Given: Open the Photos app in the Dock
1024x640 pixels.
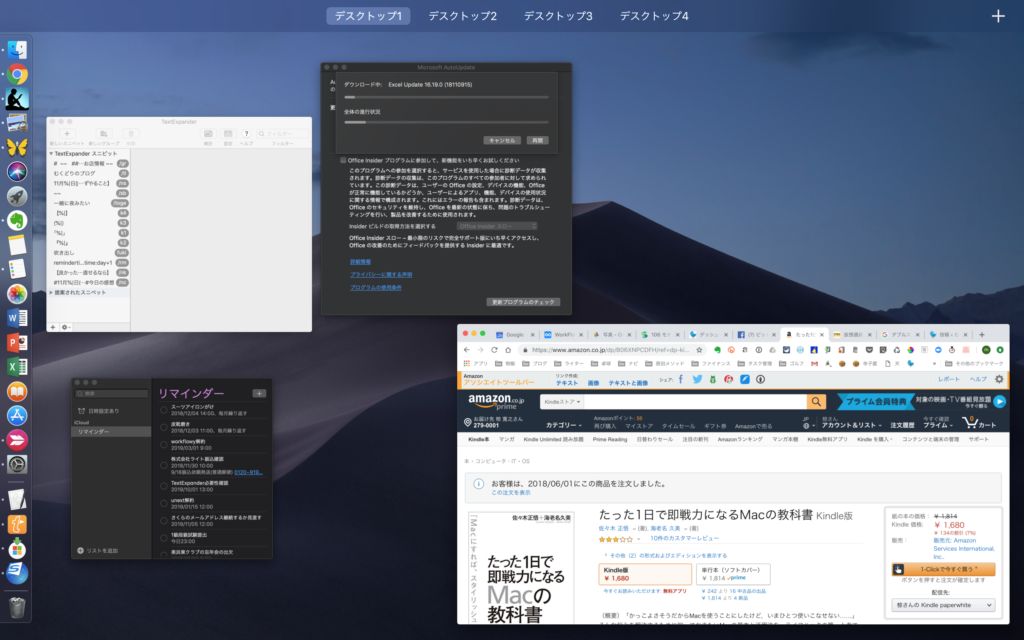Looking at the screenshot, I should [x=17, y=293].
